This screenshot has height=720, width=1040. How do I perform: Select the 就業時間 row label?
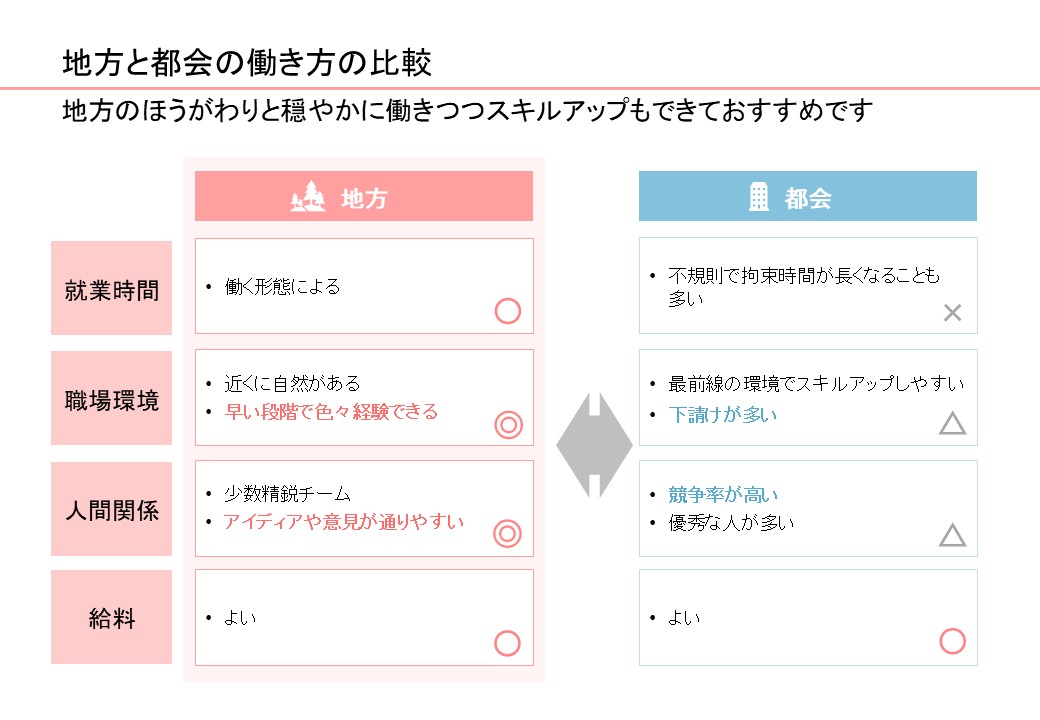[112, 290]
